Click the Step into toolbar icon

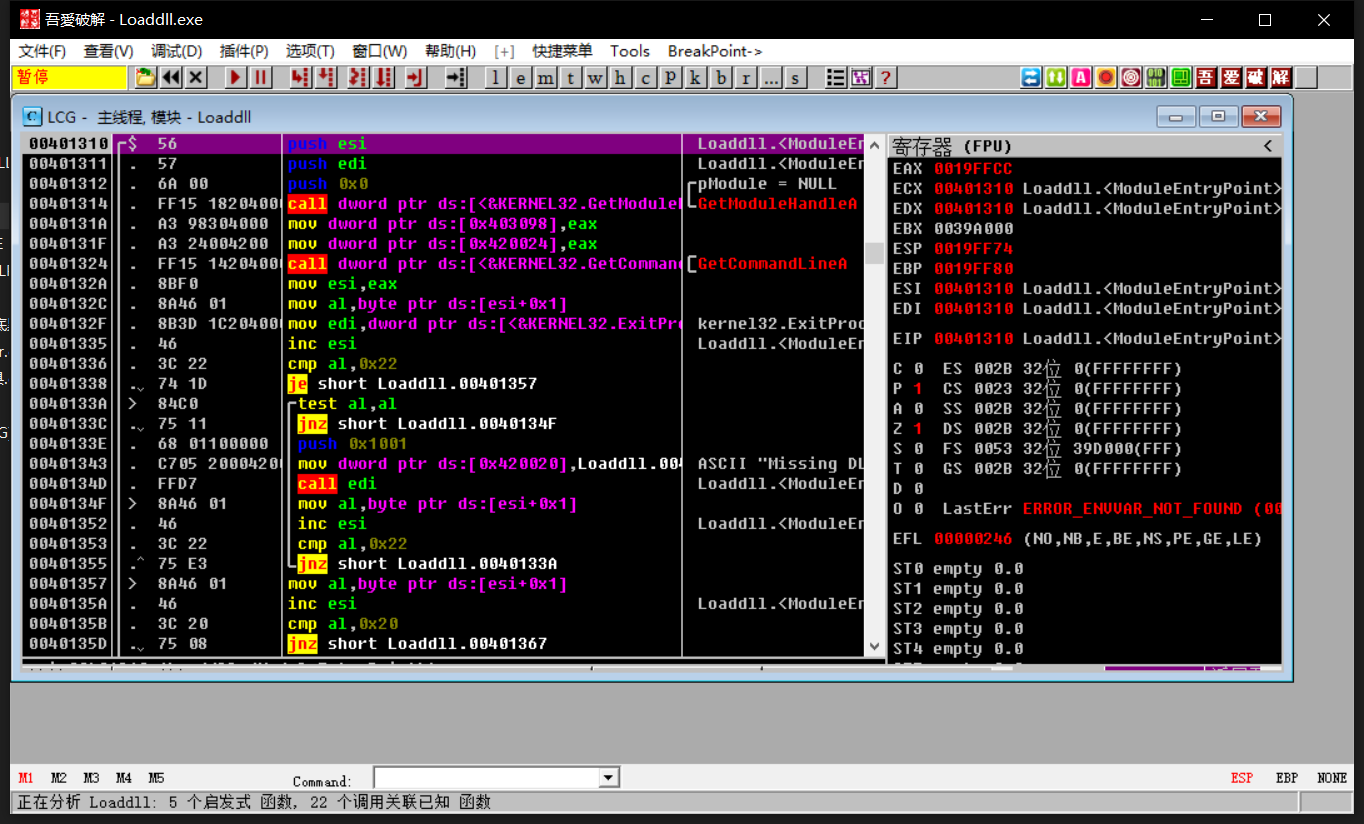300,77
